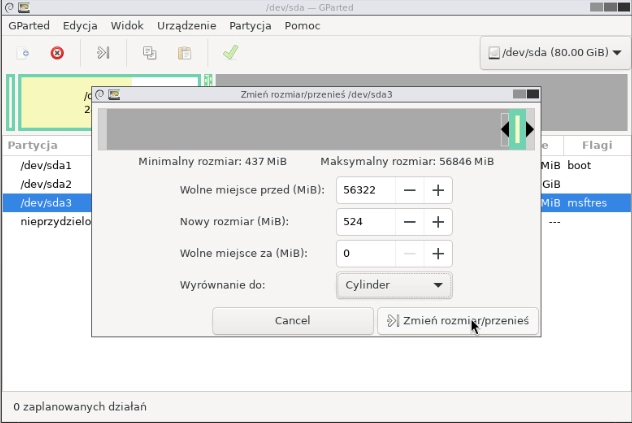Click the Zmień rozmiar/przenieś button
Screen dimensions: 632x423
458,321
